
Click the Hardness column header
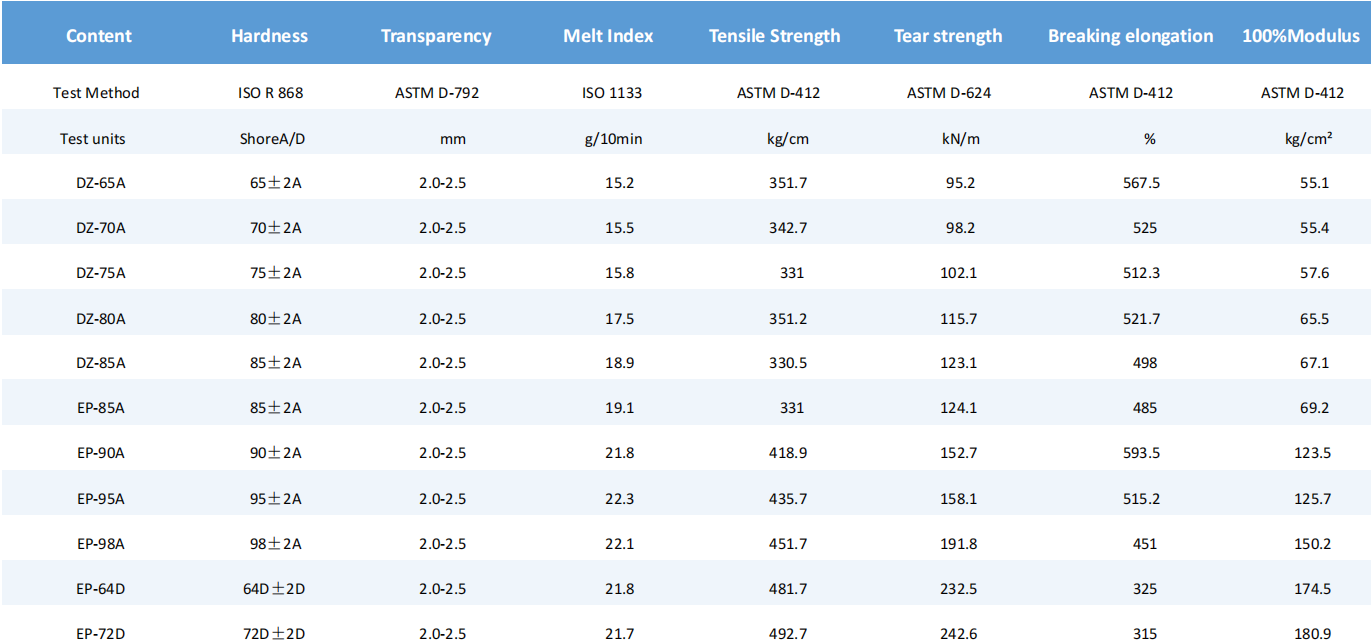tap(269, 36)
